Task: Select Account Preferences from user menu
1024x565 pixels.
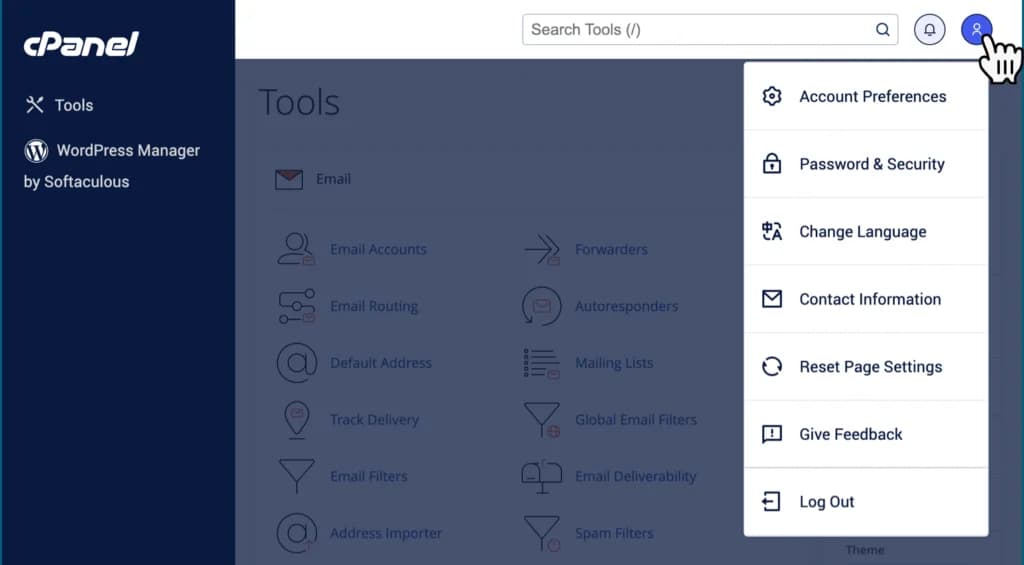Action: click(x=866, y=96)
